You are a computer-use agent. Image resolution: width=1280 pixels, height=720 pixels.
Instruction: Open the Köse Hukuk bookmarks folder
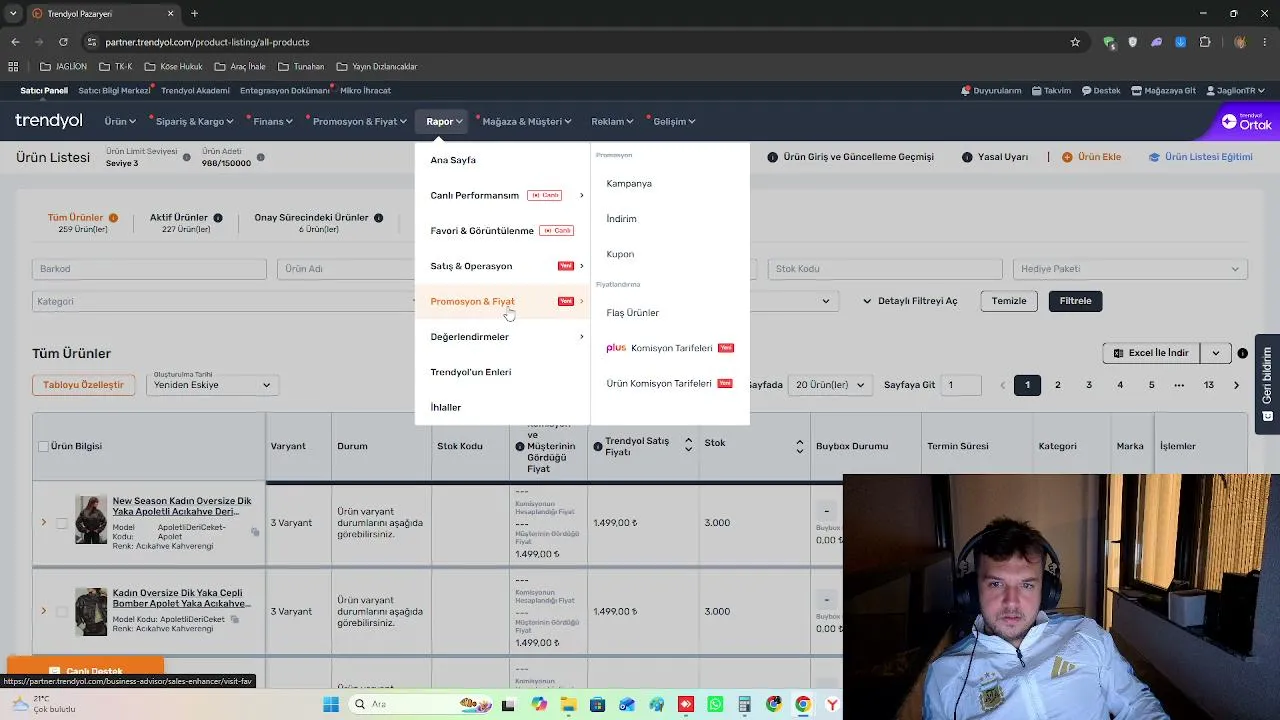(x=173, y=67)
